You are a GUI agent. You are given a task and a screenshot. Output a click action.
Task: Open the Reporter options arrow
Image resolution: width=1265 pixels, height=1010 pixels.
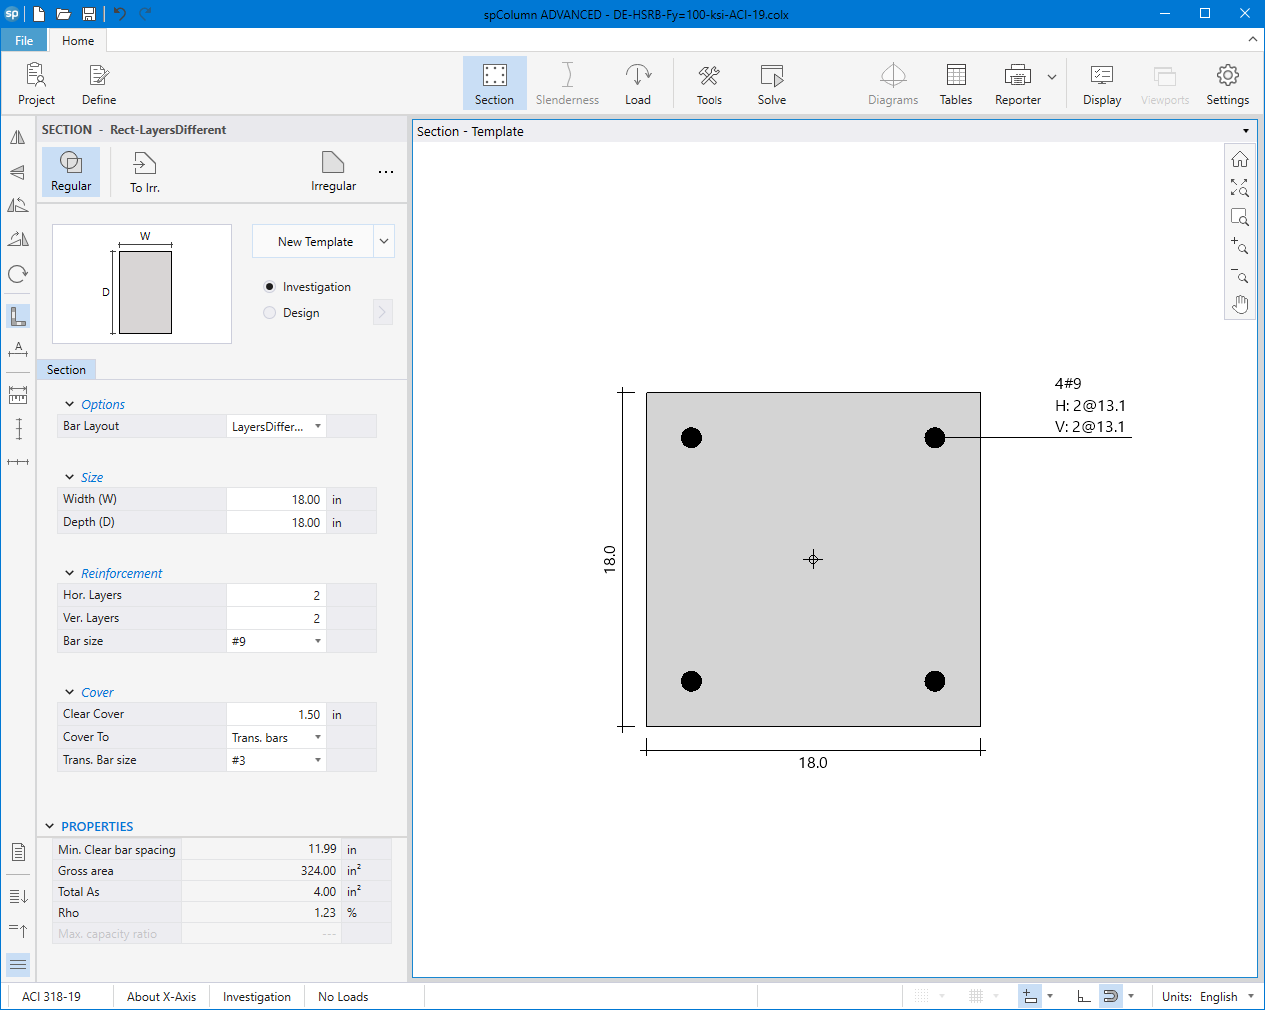[x=1052, y=77]
